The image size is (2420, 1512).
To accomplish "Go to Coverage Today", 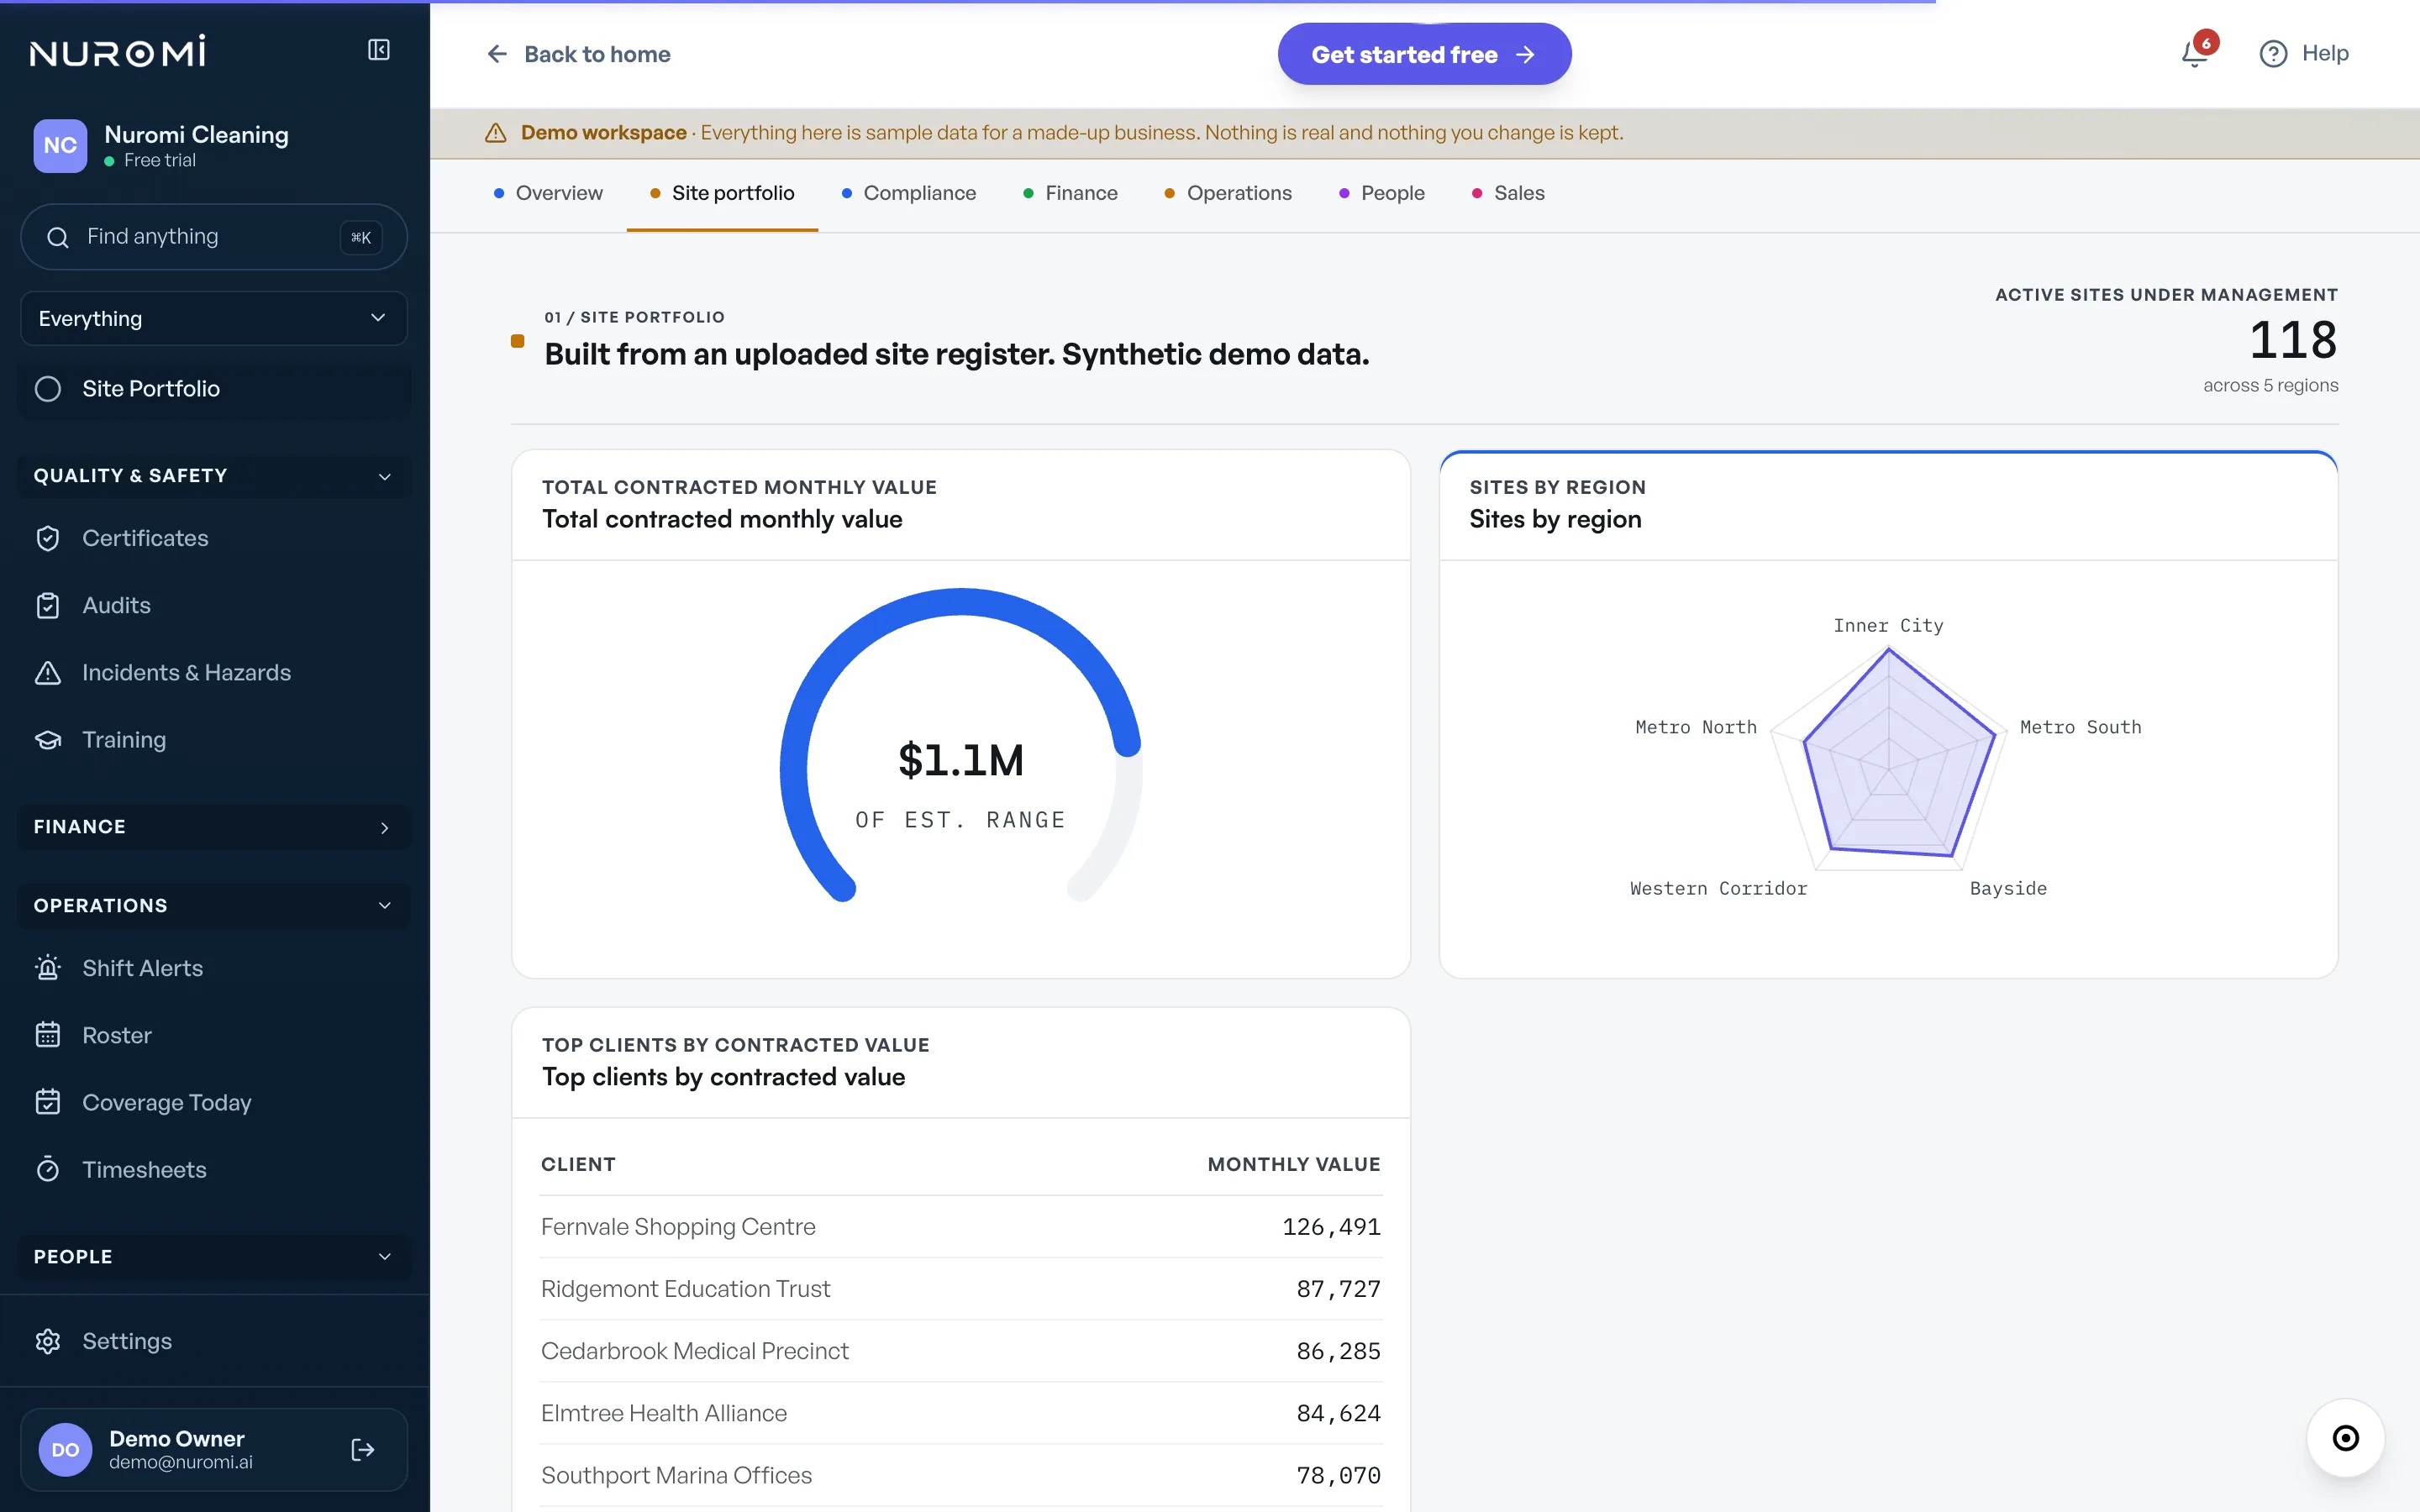I will [214, 1102].
